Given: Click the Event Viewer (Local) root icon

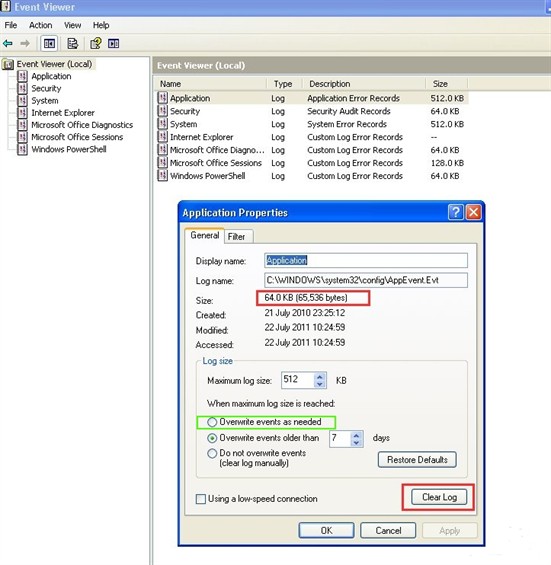Looking at the screenshot, I should [8, 64].
